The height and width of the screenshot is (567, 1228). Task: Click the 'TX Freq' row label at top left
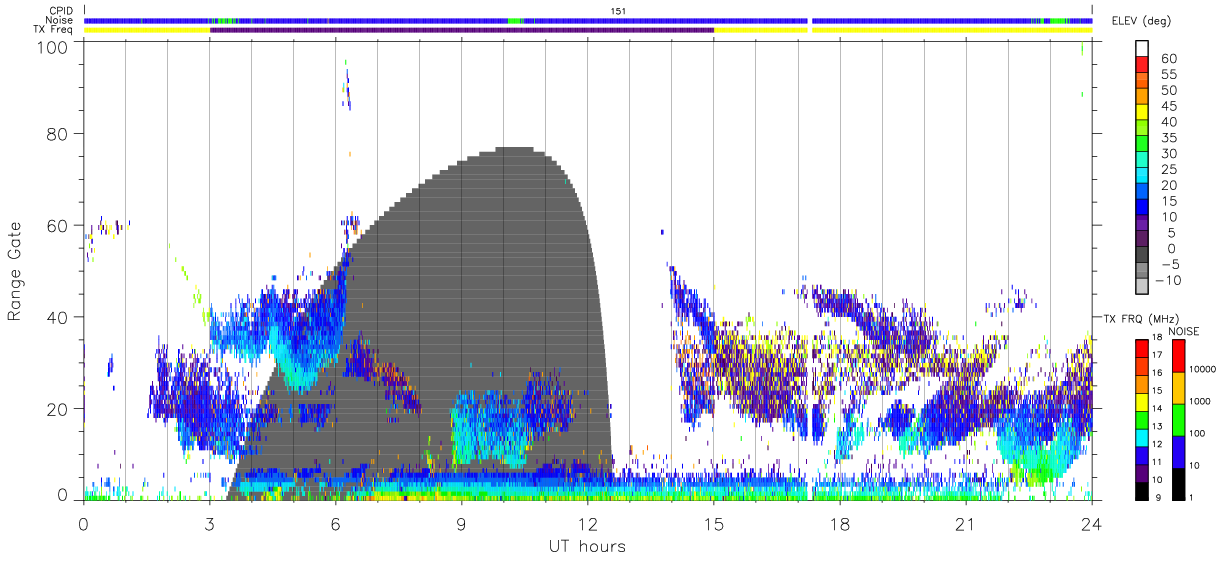pos(55,30)
